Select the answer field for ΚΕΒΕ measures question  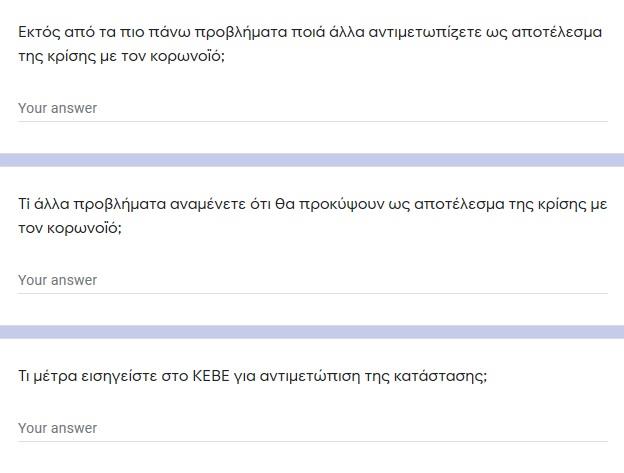pyautogui.click(x=312, y=428)
